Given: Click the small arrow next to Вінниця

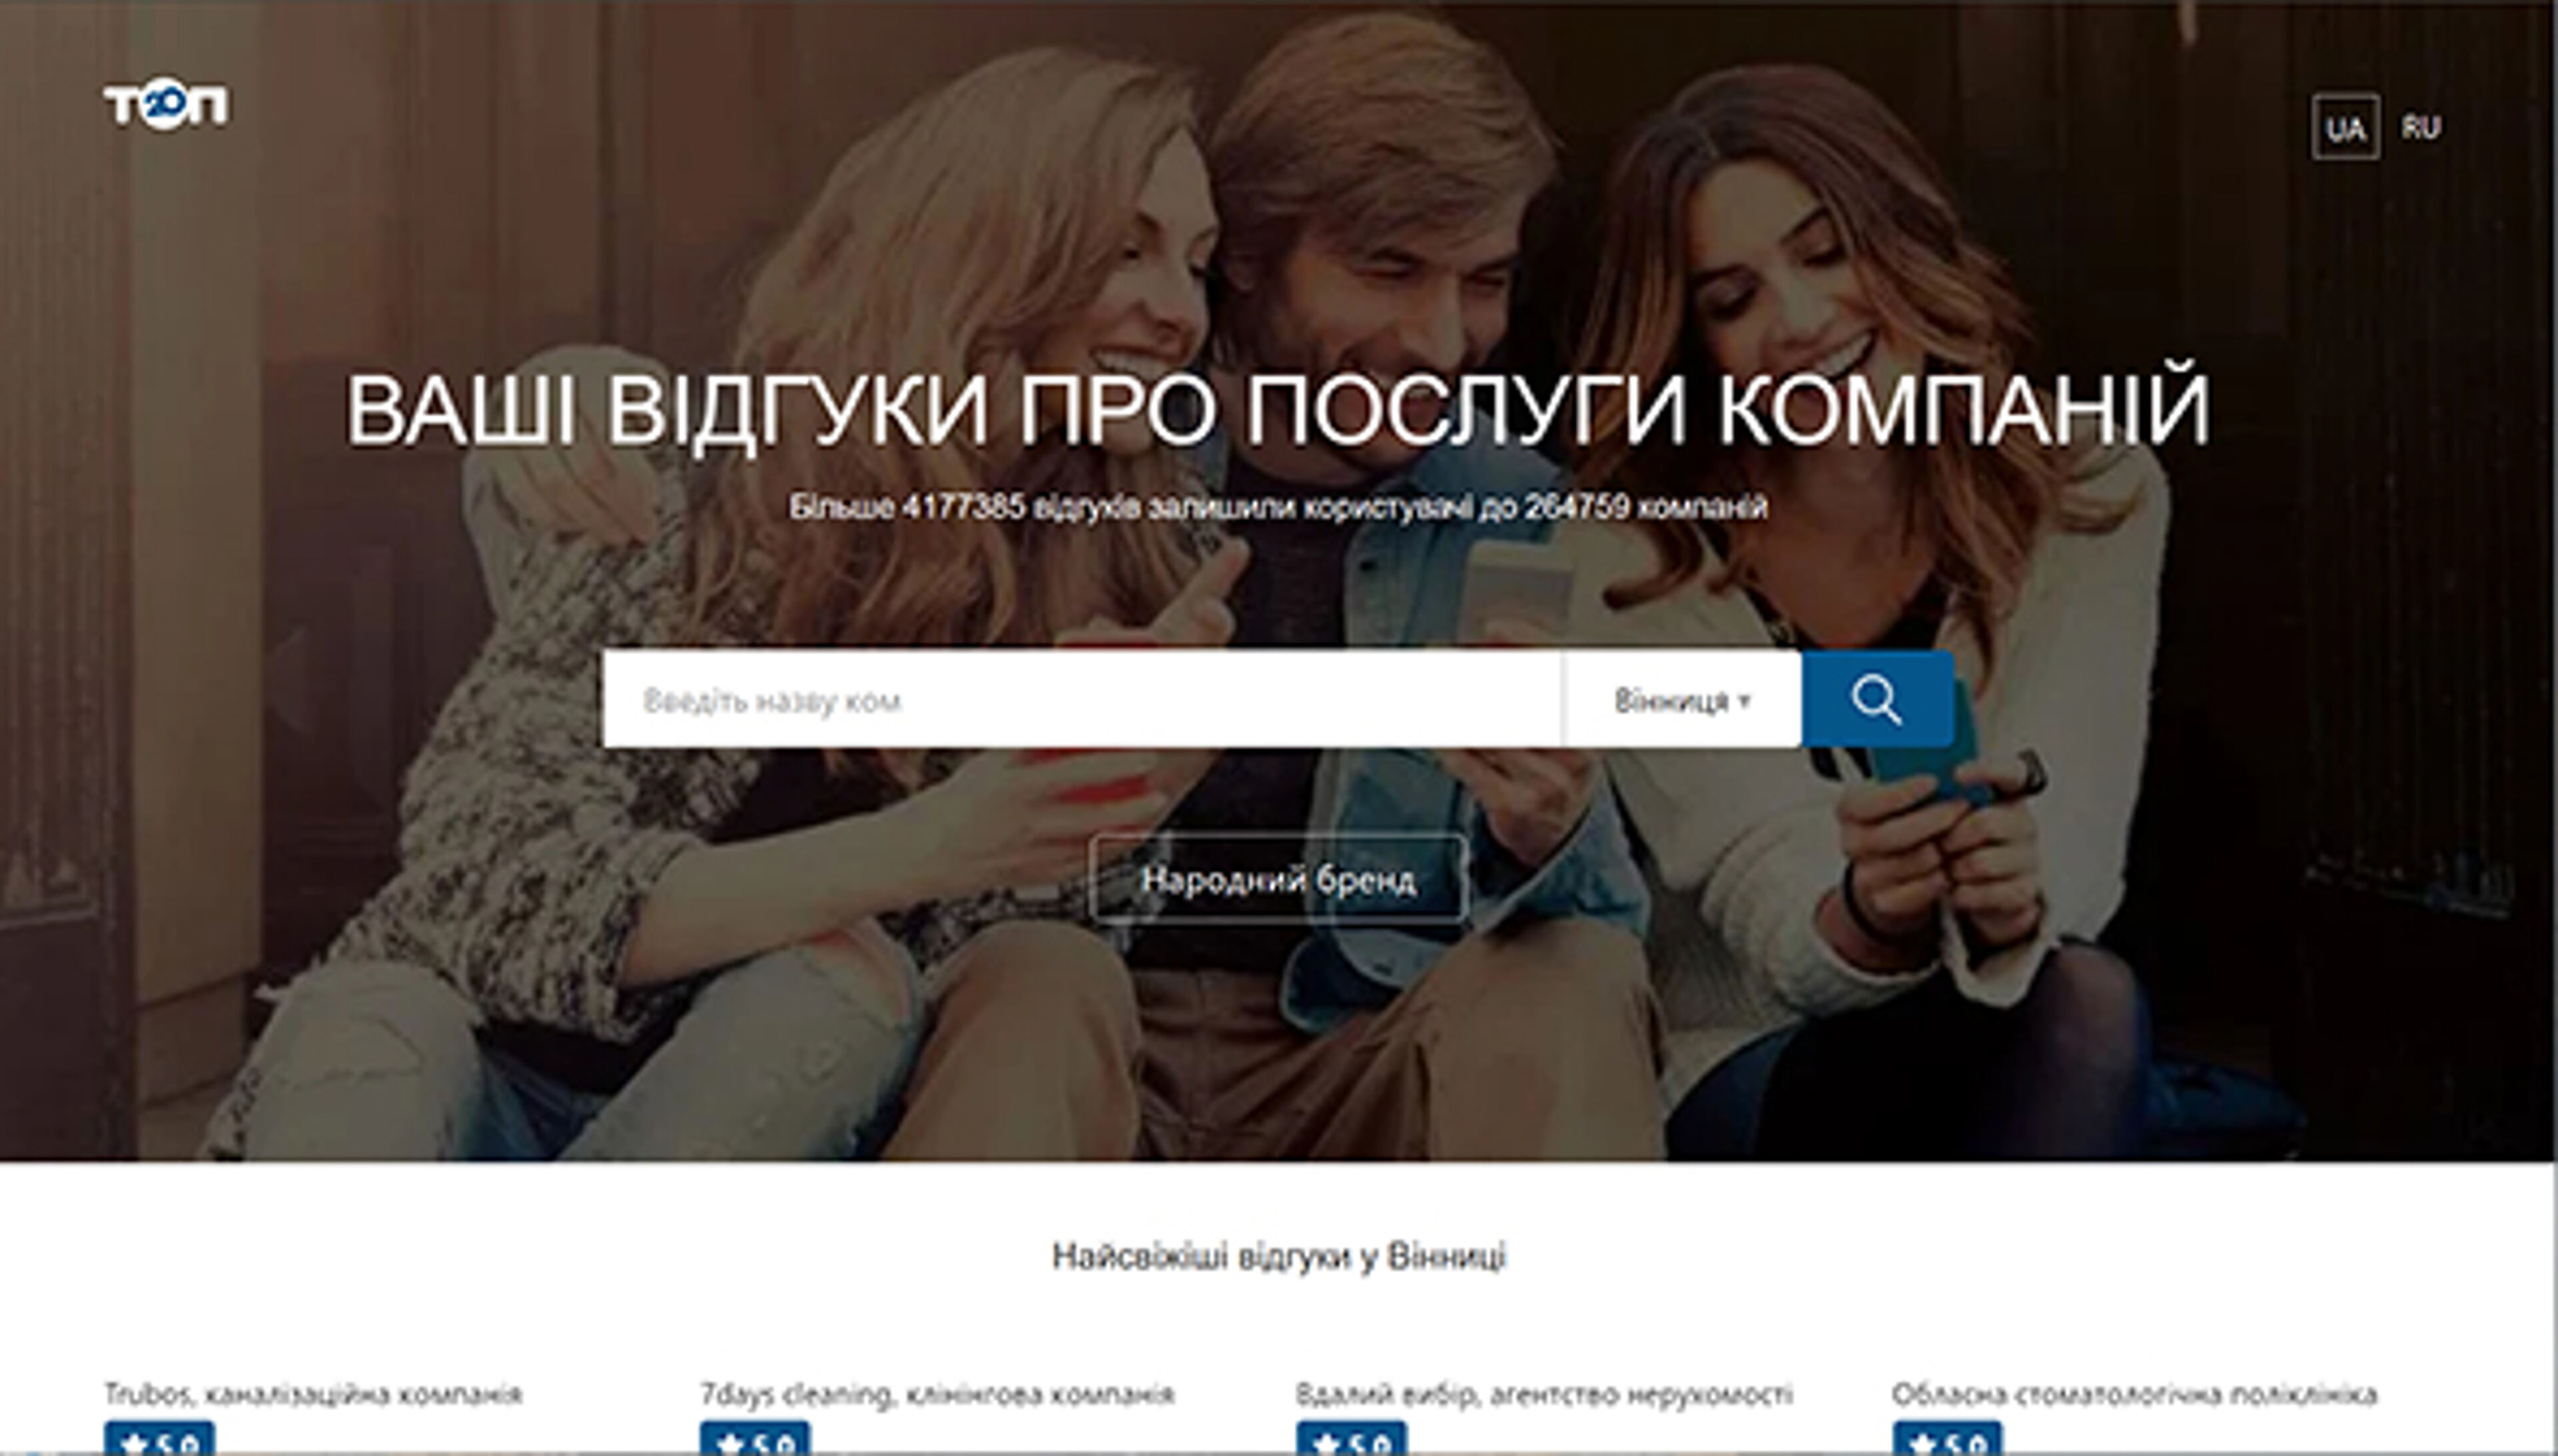Looking at the screenshot, I should click(x=1744, y=701).
